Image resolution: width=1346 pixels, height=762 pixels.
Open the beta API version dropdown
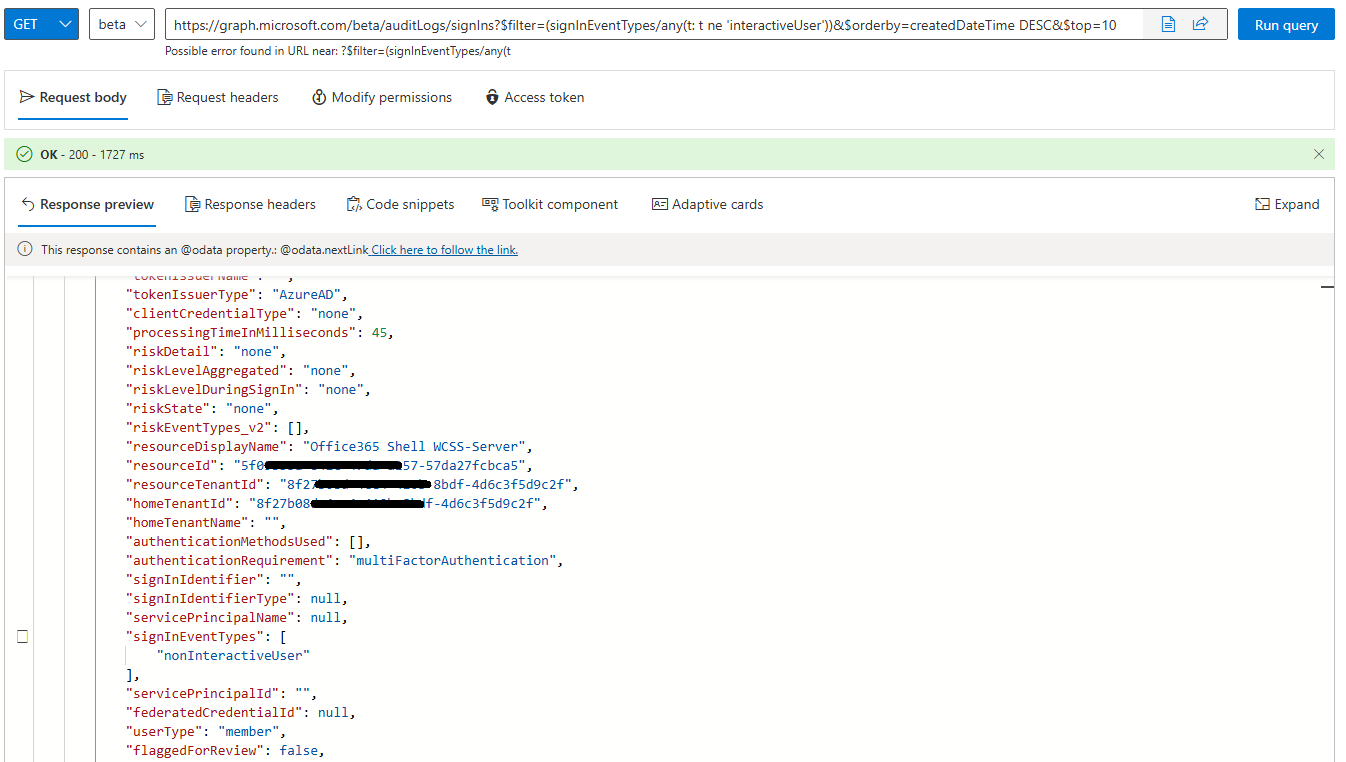(121, 22)
